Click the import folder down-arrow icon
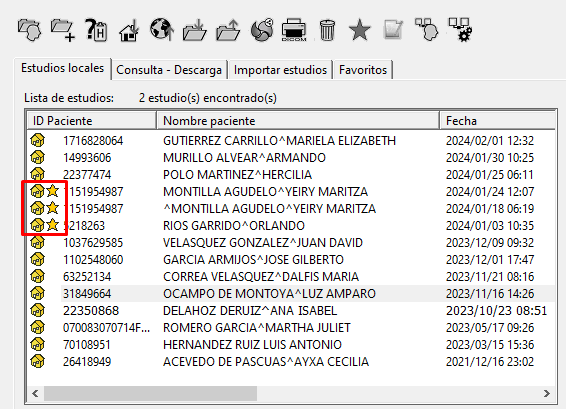 tap(195, 30)
